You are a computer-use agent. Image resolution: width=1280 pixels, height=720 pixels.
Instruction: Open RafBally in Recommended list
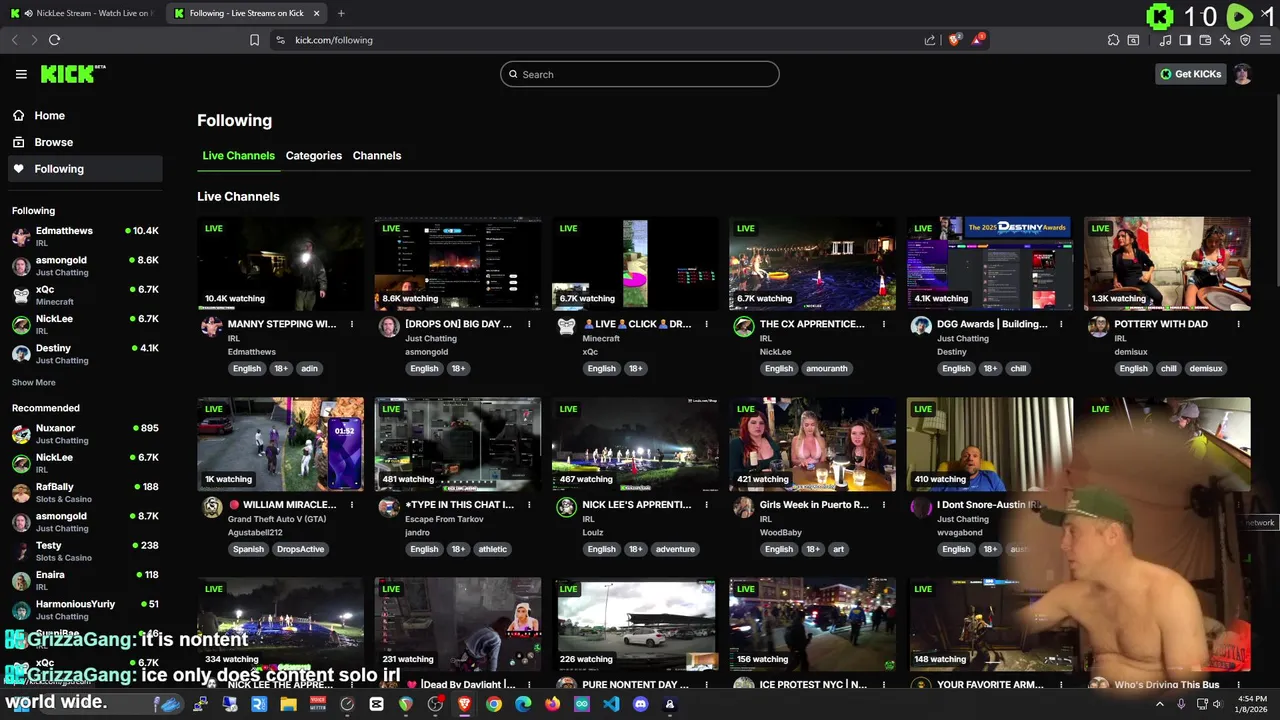[x=85, y=492]
